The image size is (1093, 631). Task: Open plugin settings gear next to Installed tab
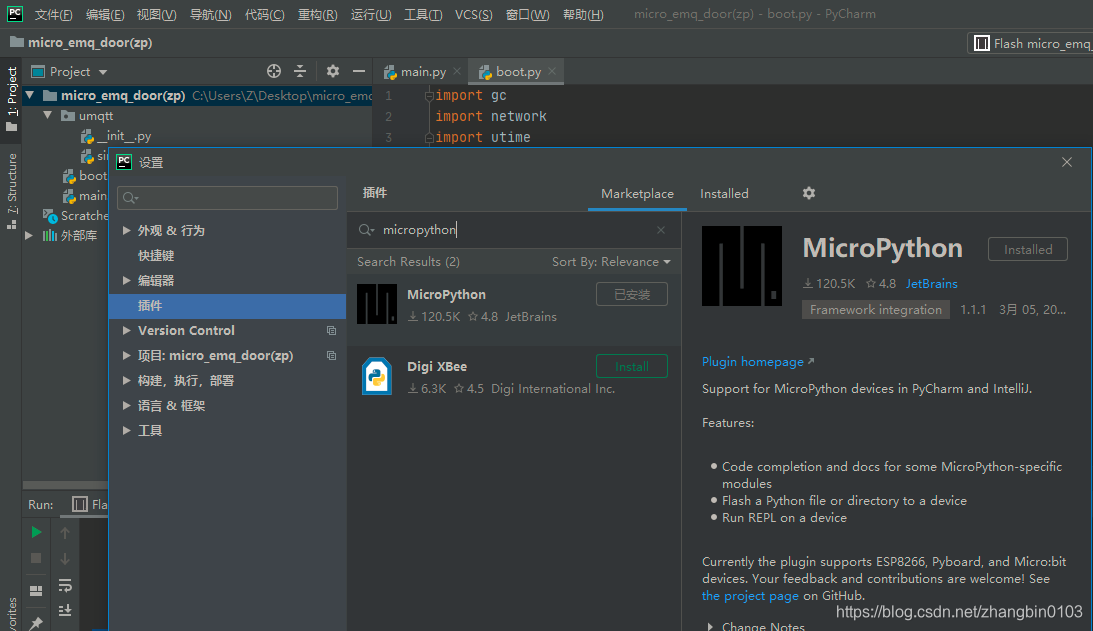point(809,193)
